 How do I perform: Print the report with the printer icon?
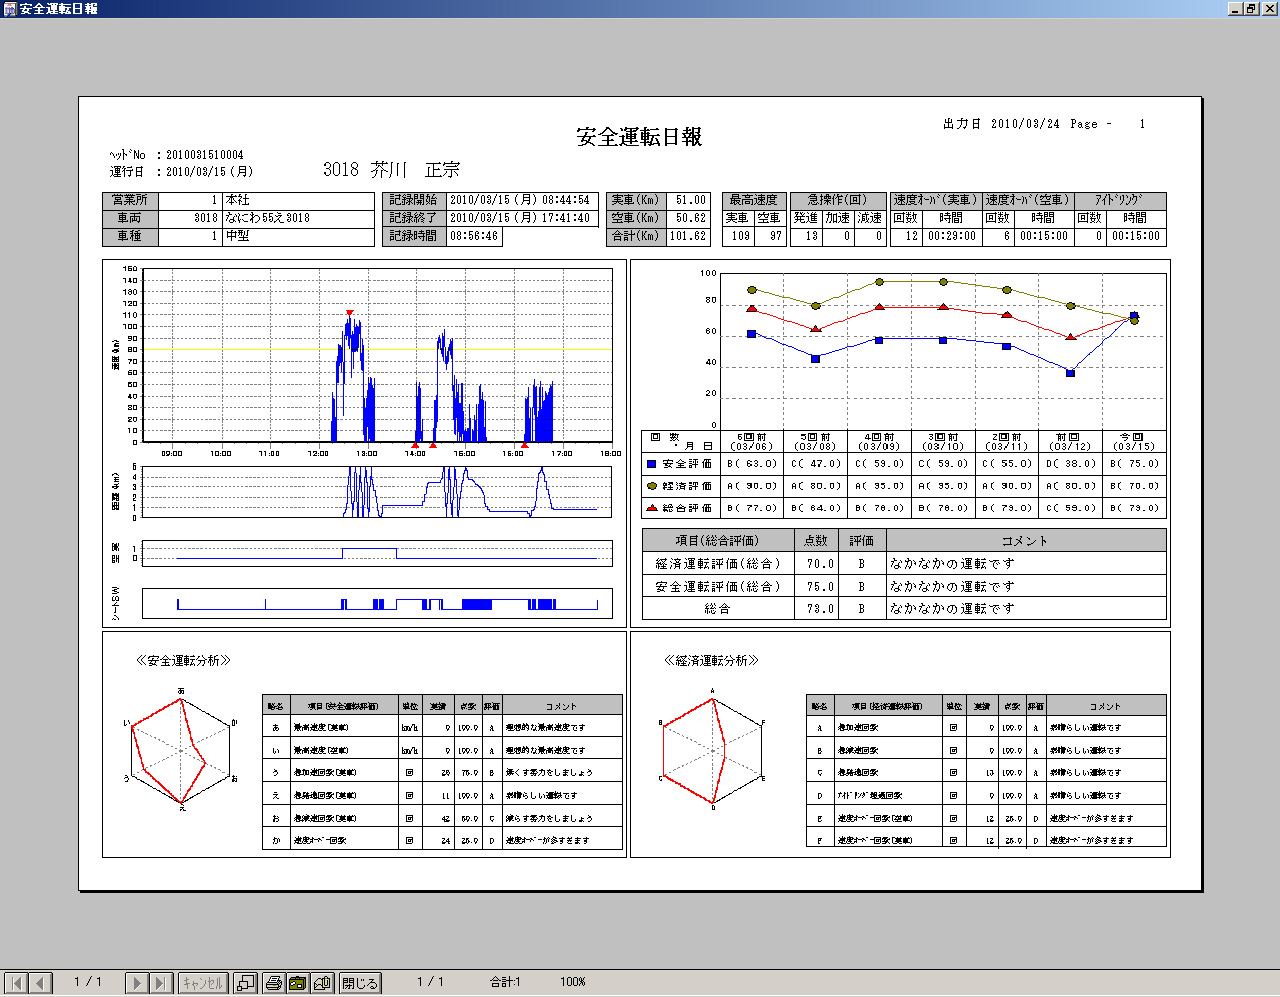[274, 983]
